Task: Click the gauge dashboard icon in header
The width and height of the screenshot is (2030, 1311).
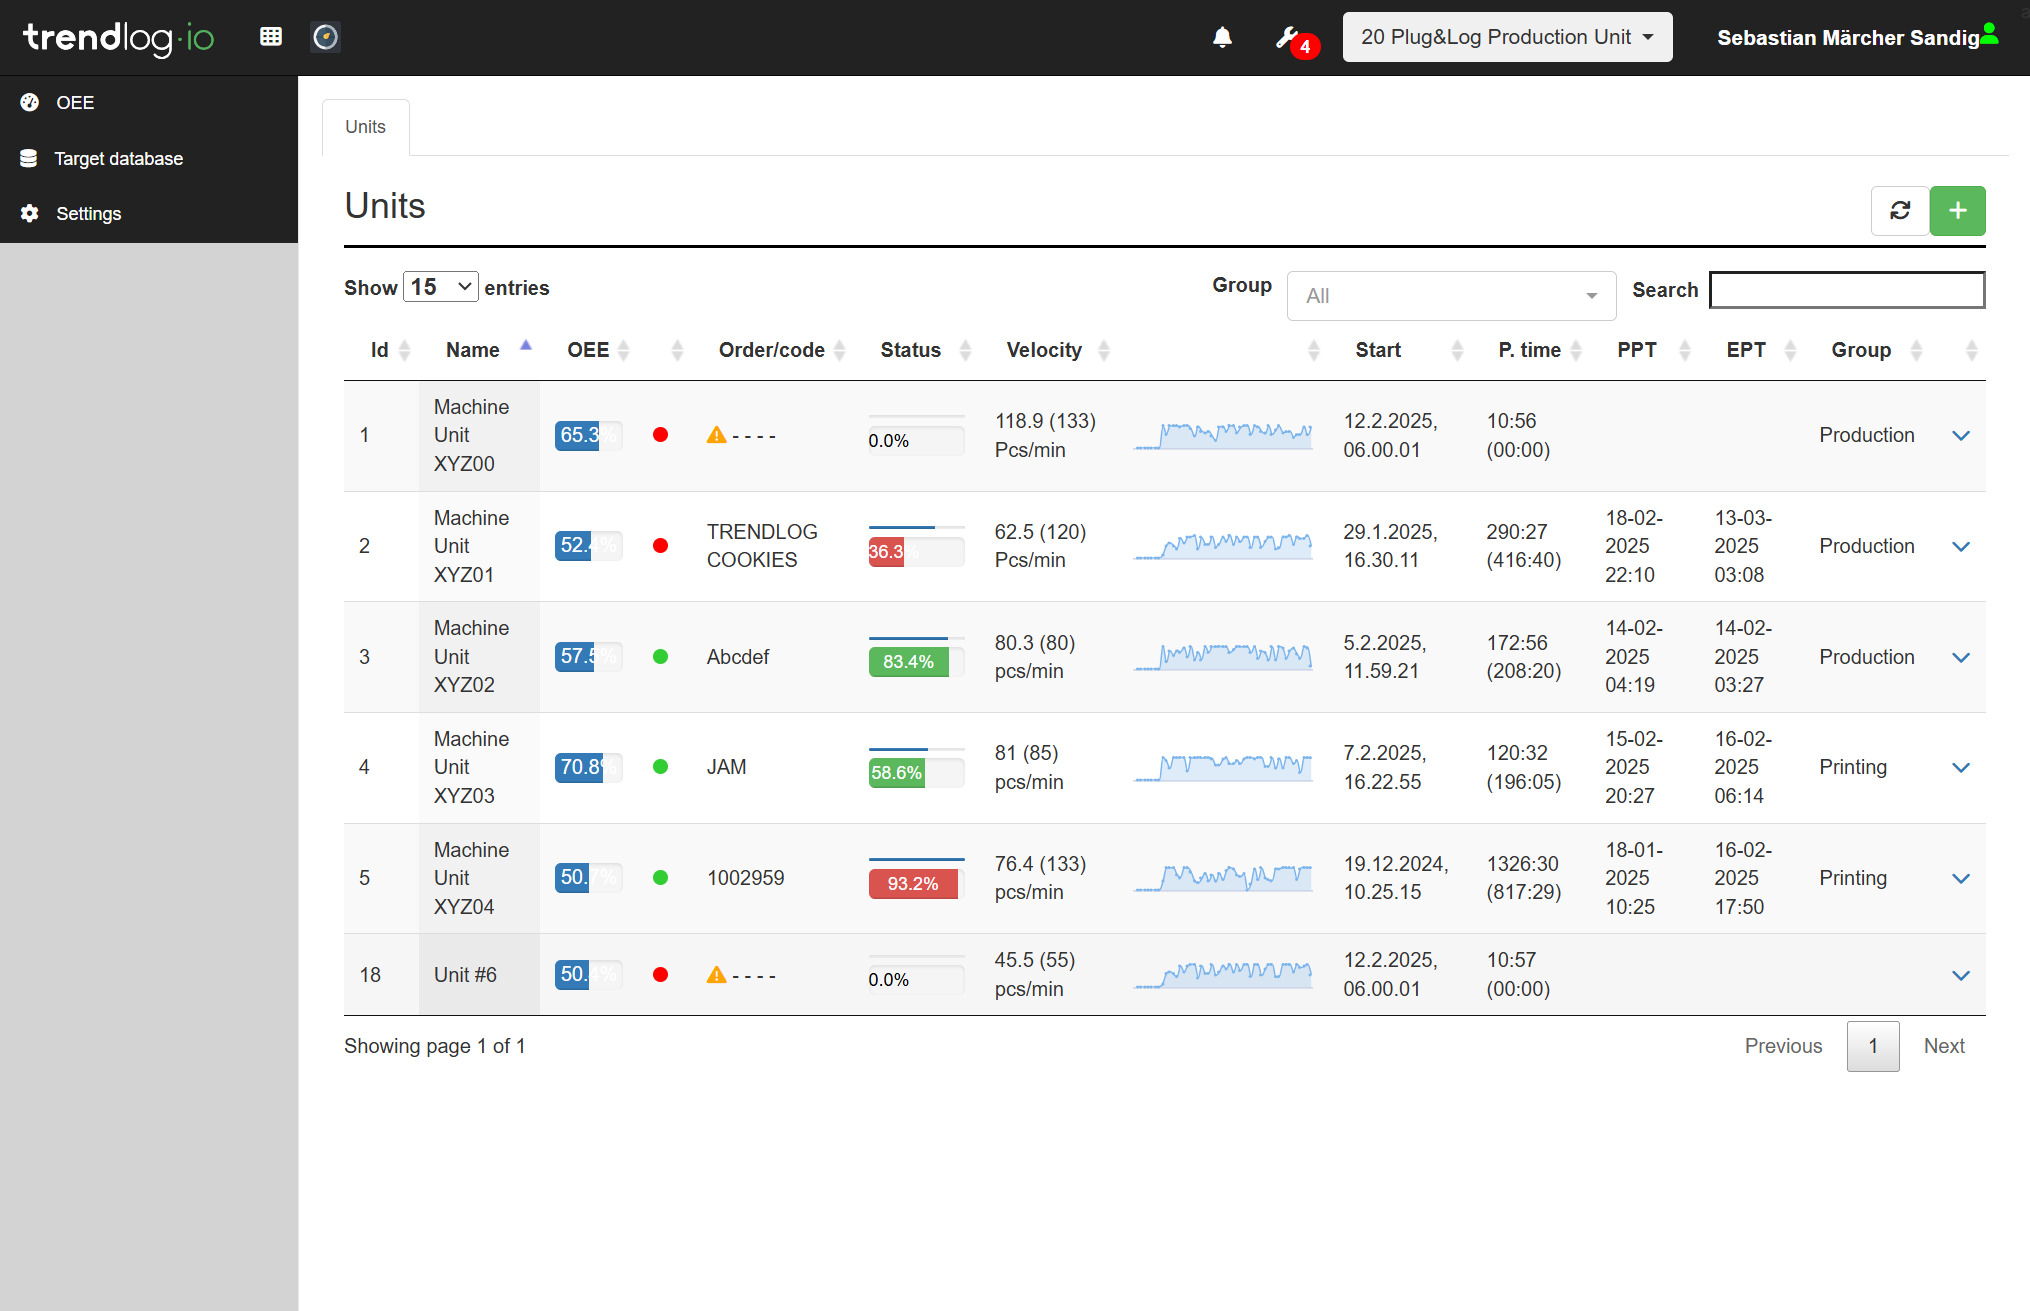Action: [x=325, y=37]
